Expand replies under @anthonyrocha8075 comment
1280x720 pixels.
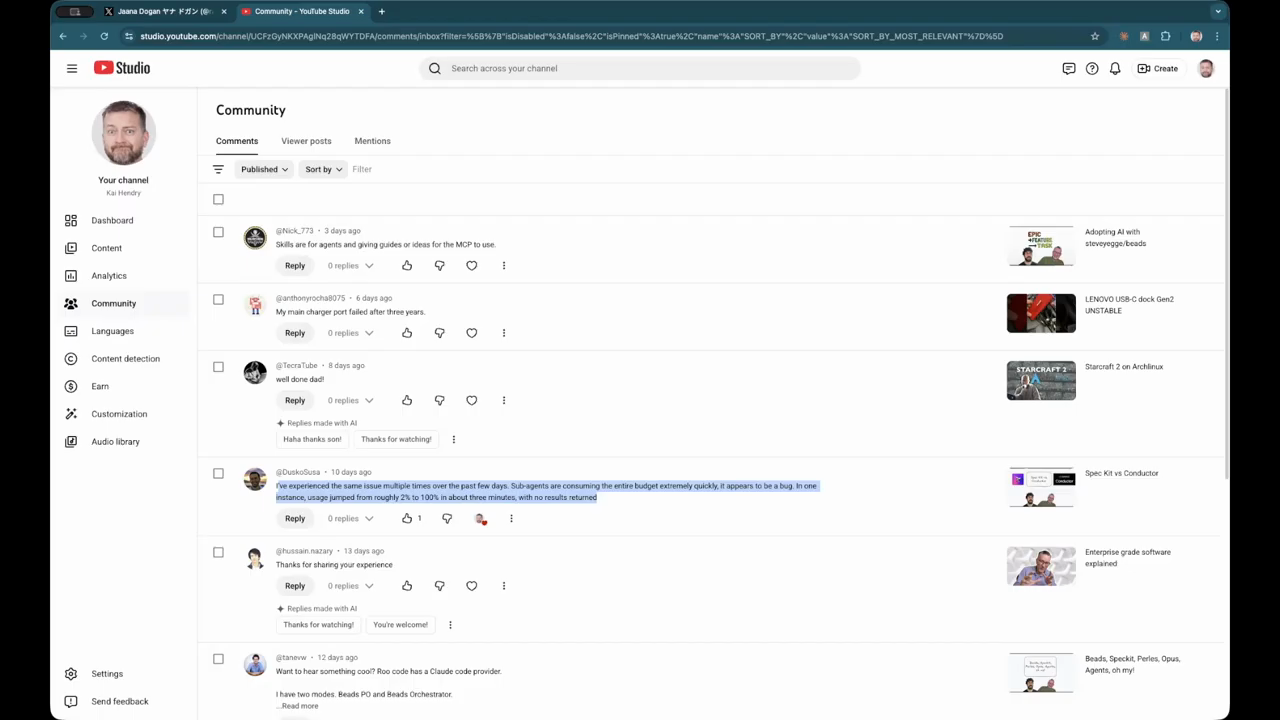[x=350, y=333]
